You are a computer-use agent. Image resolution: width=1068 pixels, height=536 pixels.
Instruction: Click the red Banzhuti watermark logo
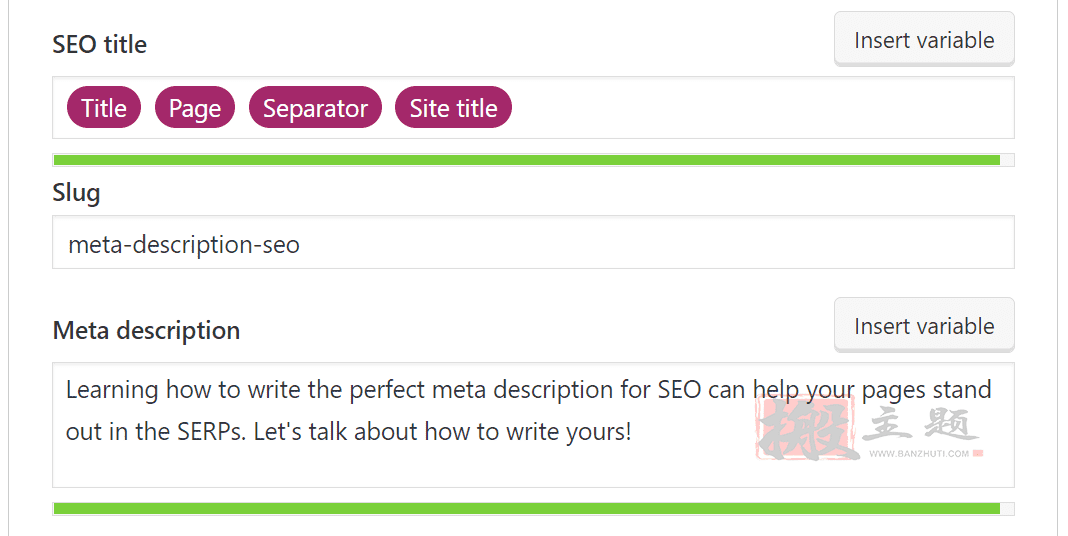coord(806,428)
